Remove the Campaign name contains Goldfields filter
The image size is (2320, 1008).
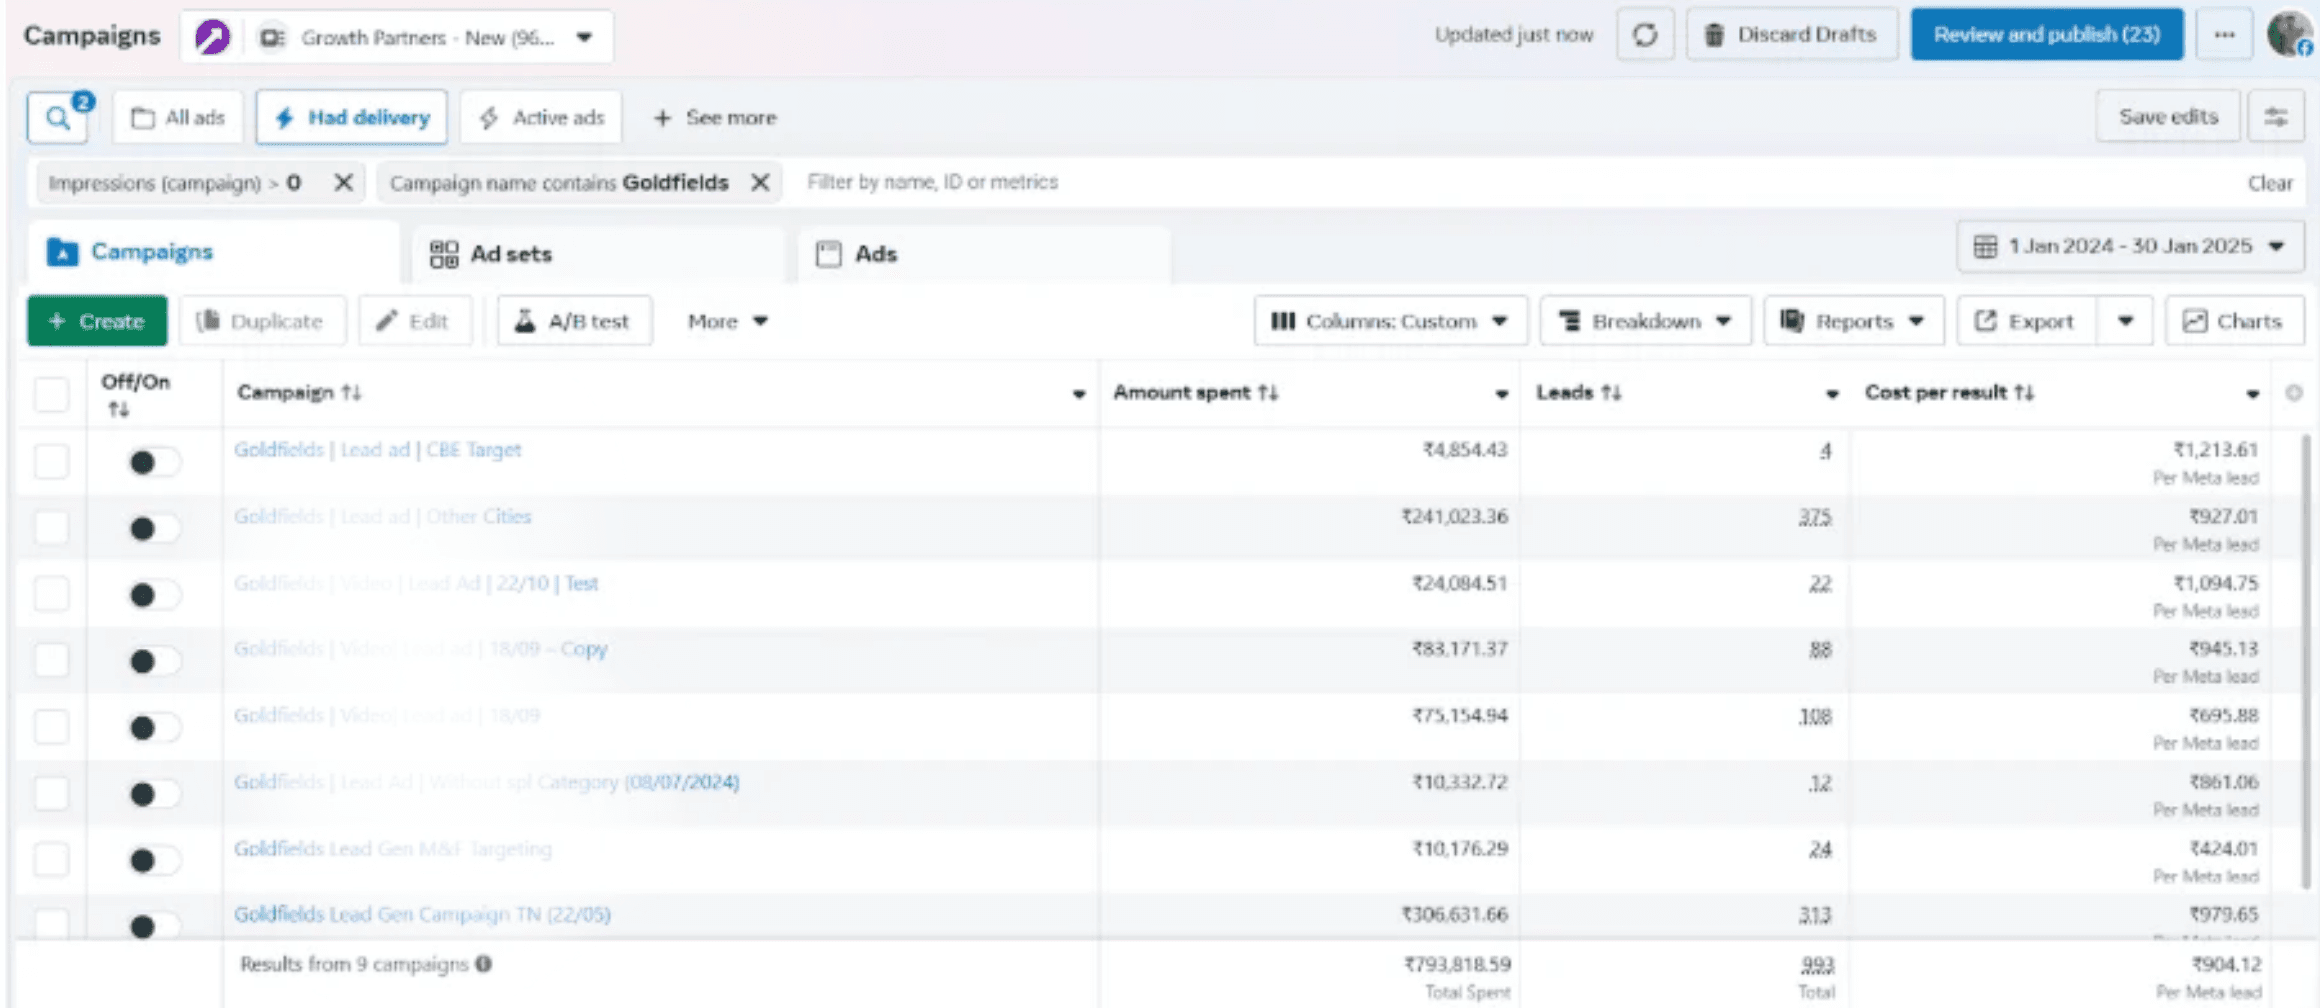[x=760, y=183]
